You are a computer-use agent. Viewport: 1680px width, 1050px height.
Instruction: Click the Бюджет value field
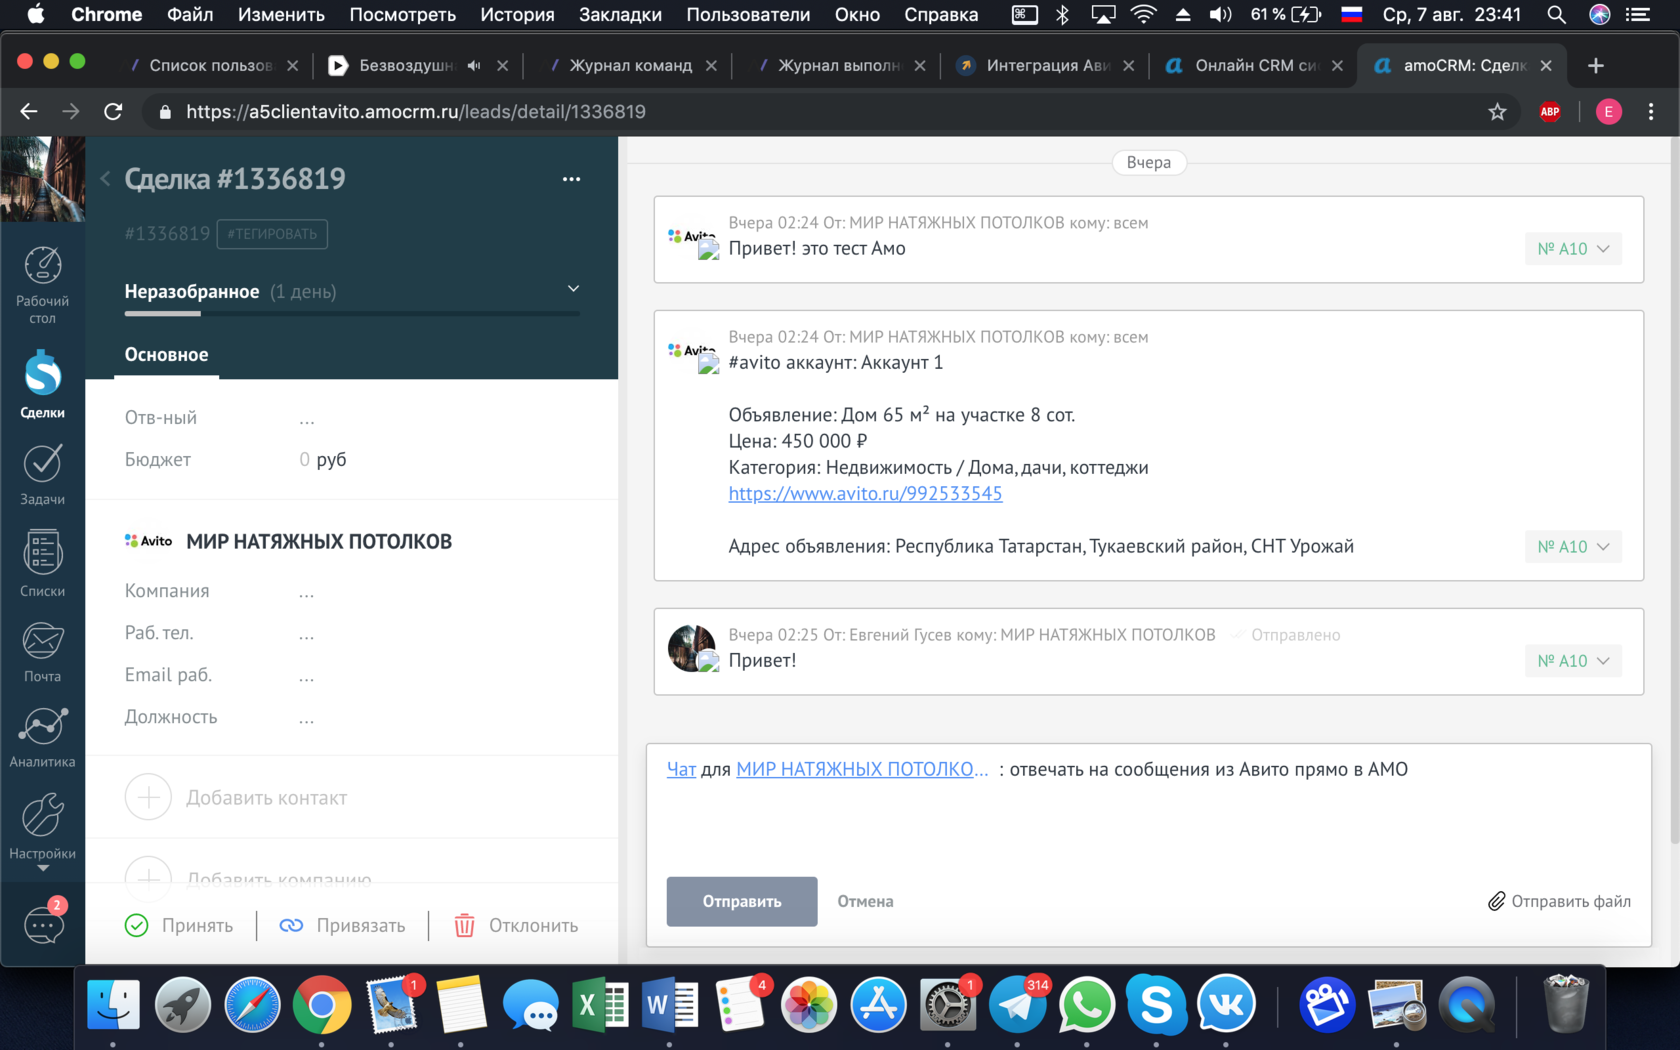(x=322, y=460)
